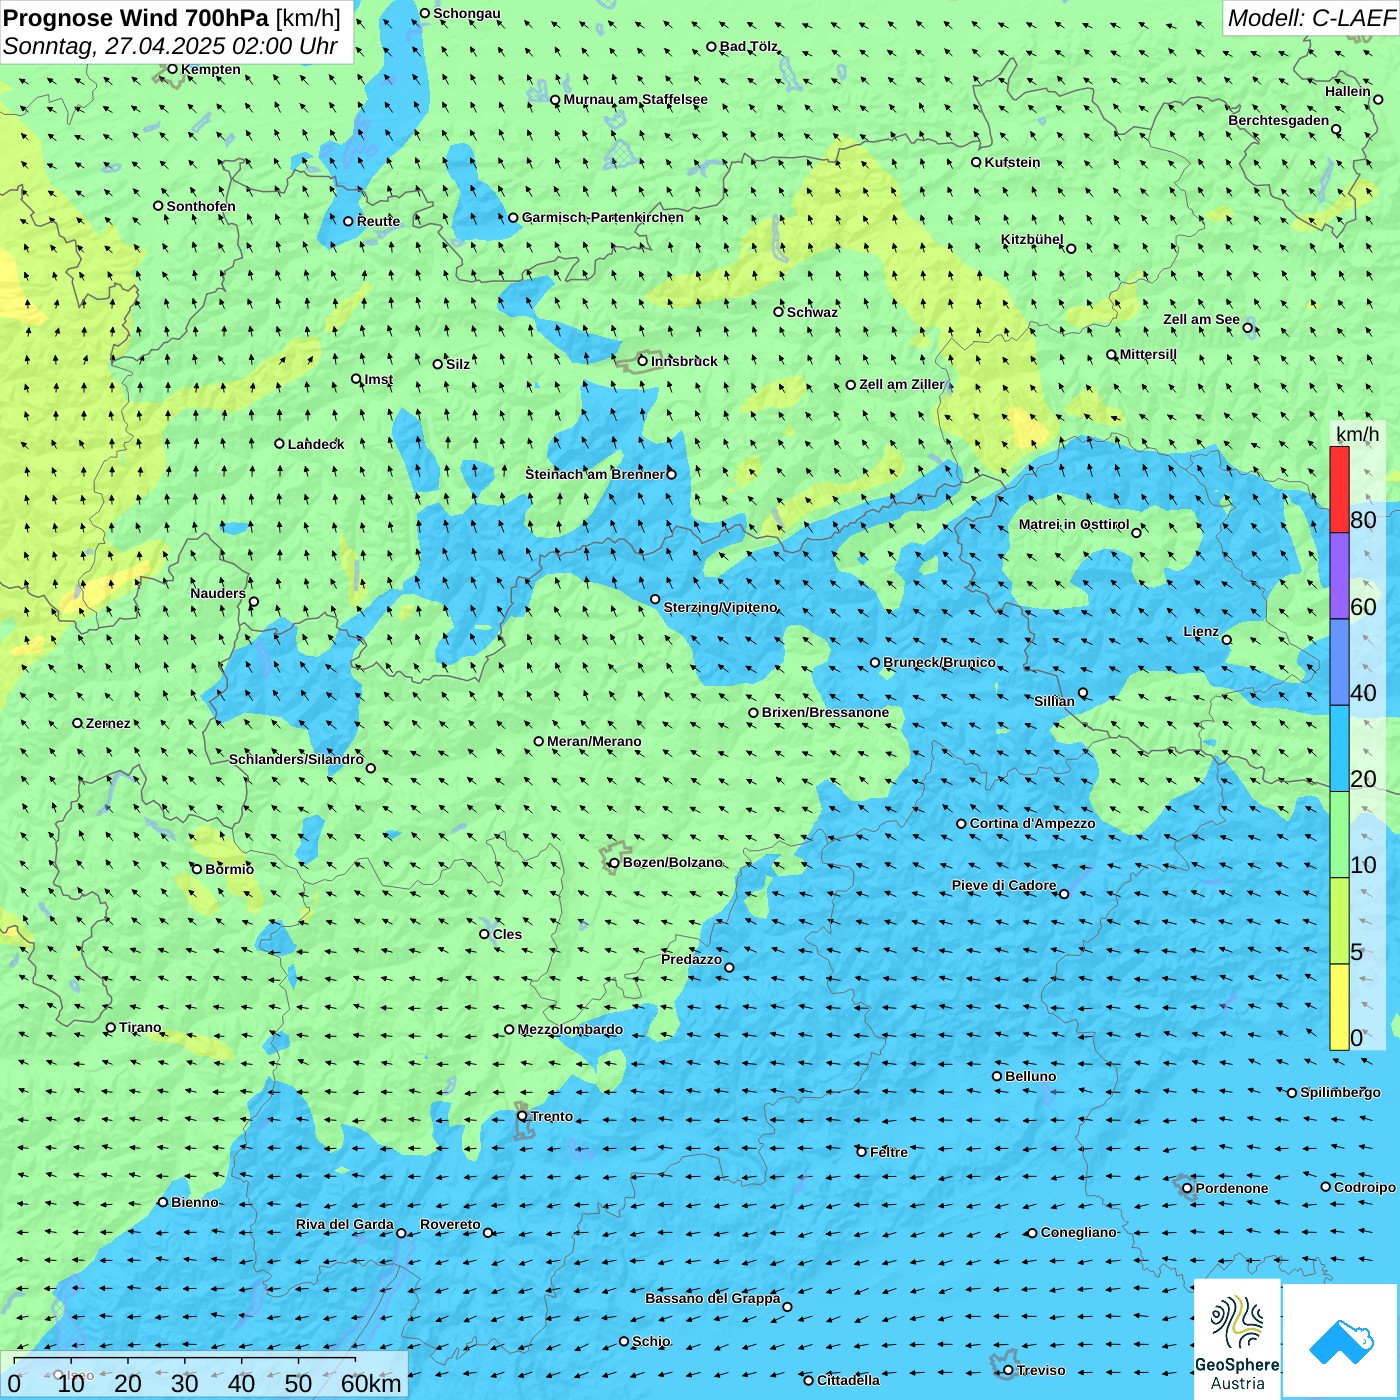1400x1400 pixels.
Task: Click the Predazzo city label
Action: coord(691,959)
